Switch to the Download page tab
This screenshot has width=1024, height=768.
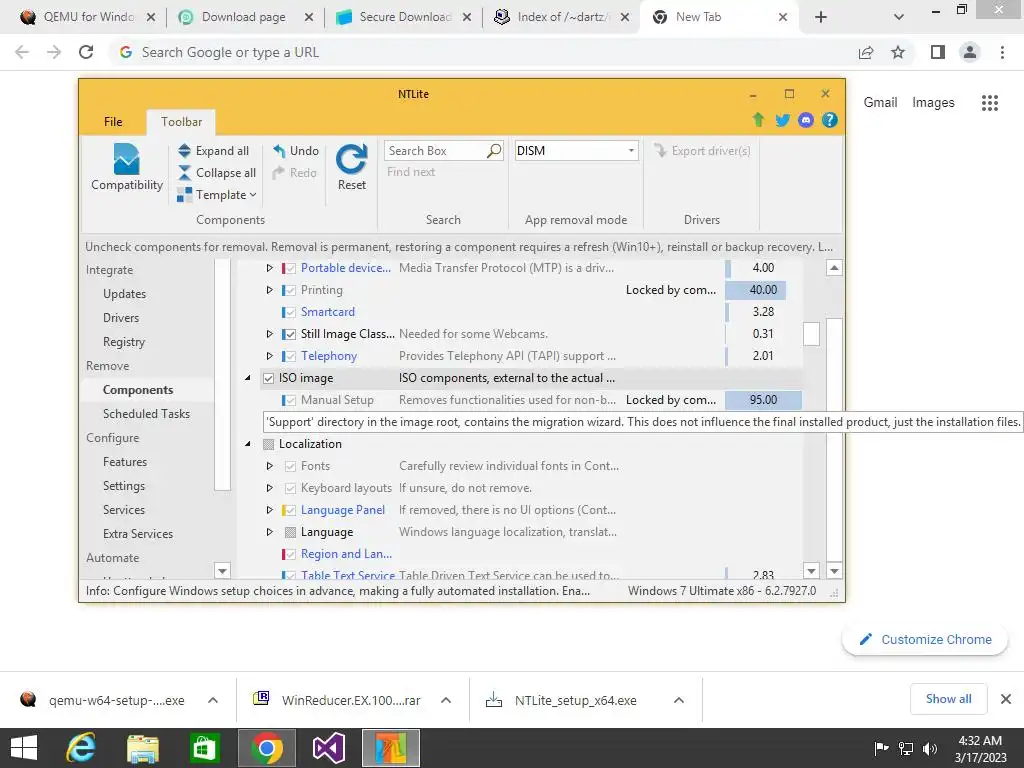click(245, 17)
